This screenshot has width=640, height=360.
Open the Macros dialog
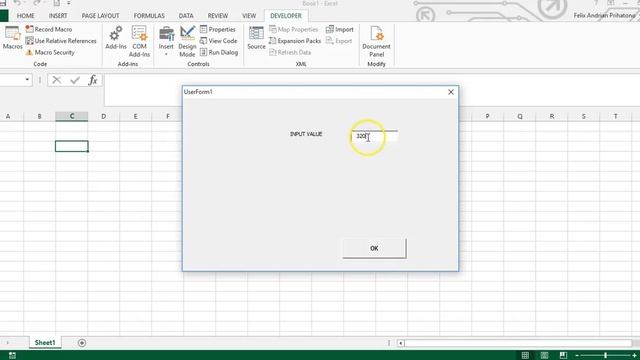click(12, 38)
